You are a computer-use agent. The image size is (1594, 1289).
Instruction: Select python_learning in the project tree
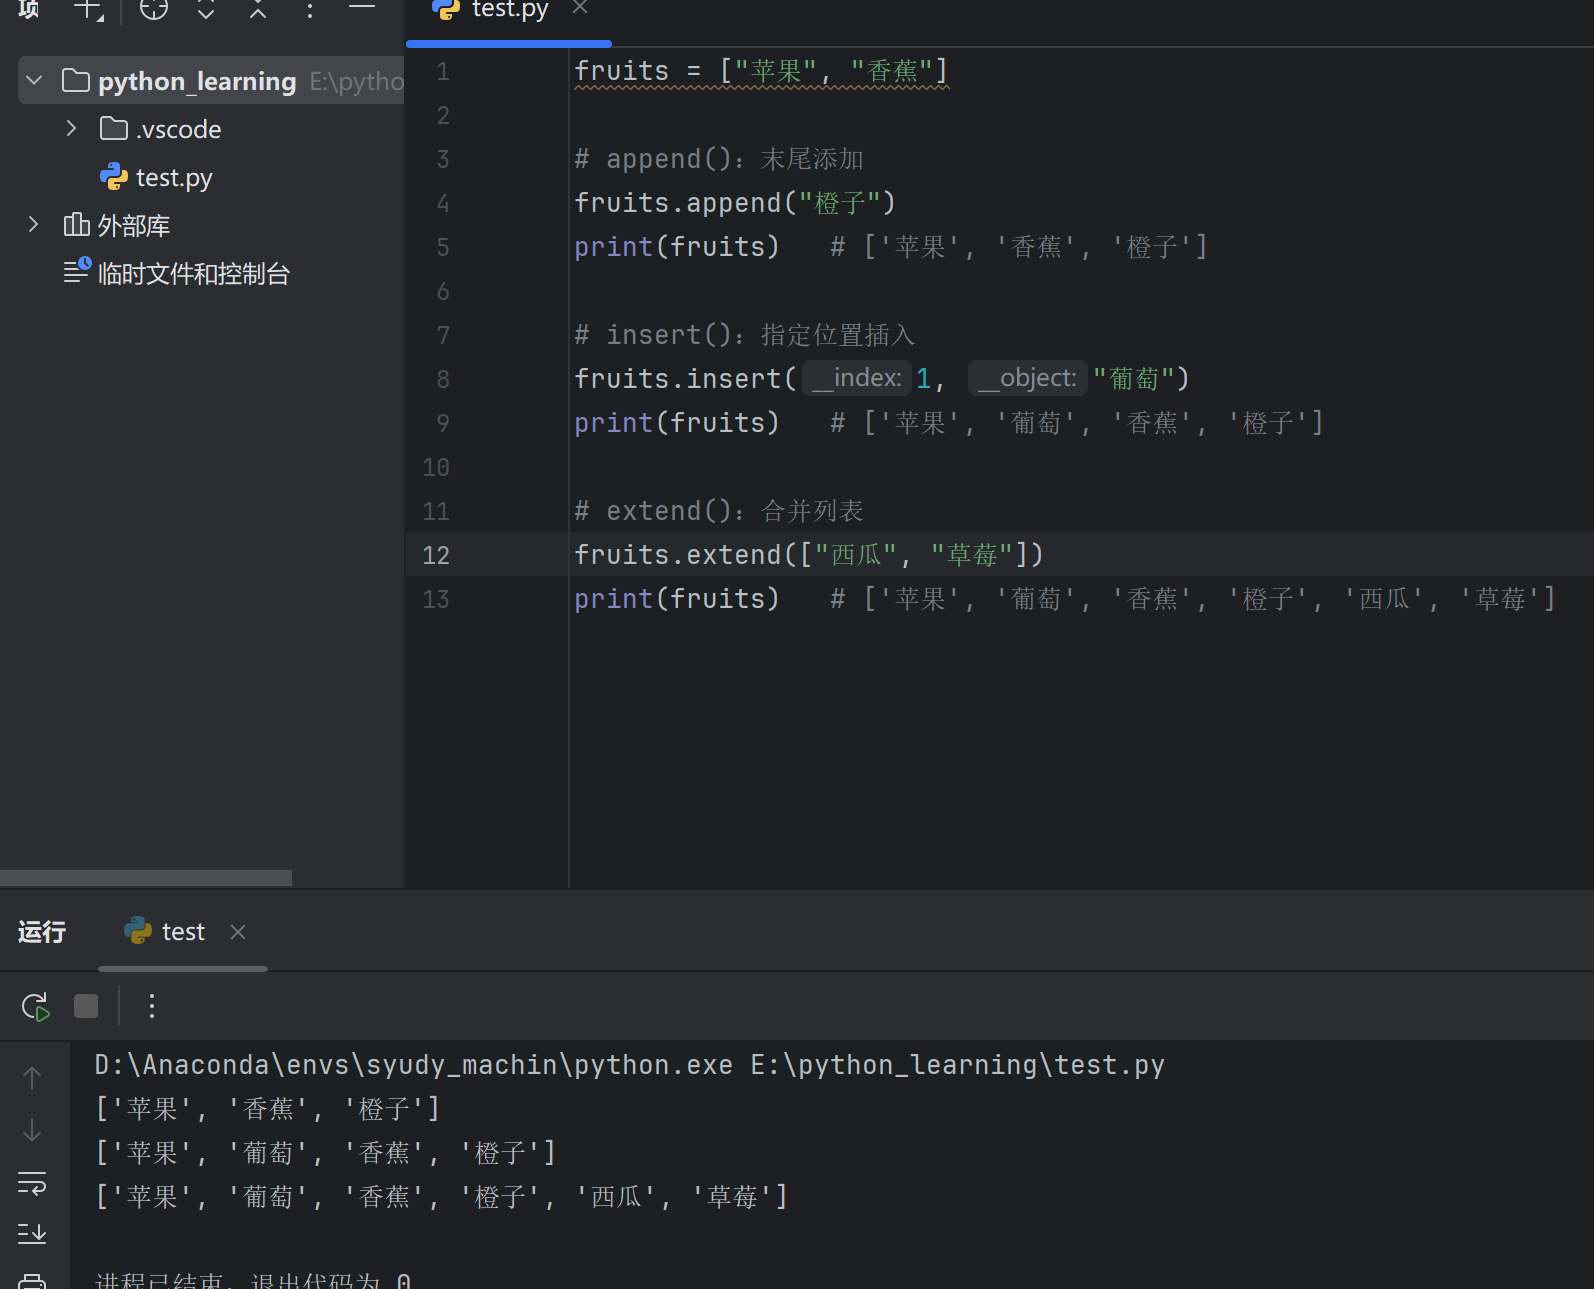197,81
